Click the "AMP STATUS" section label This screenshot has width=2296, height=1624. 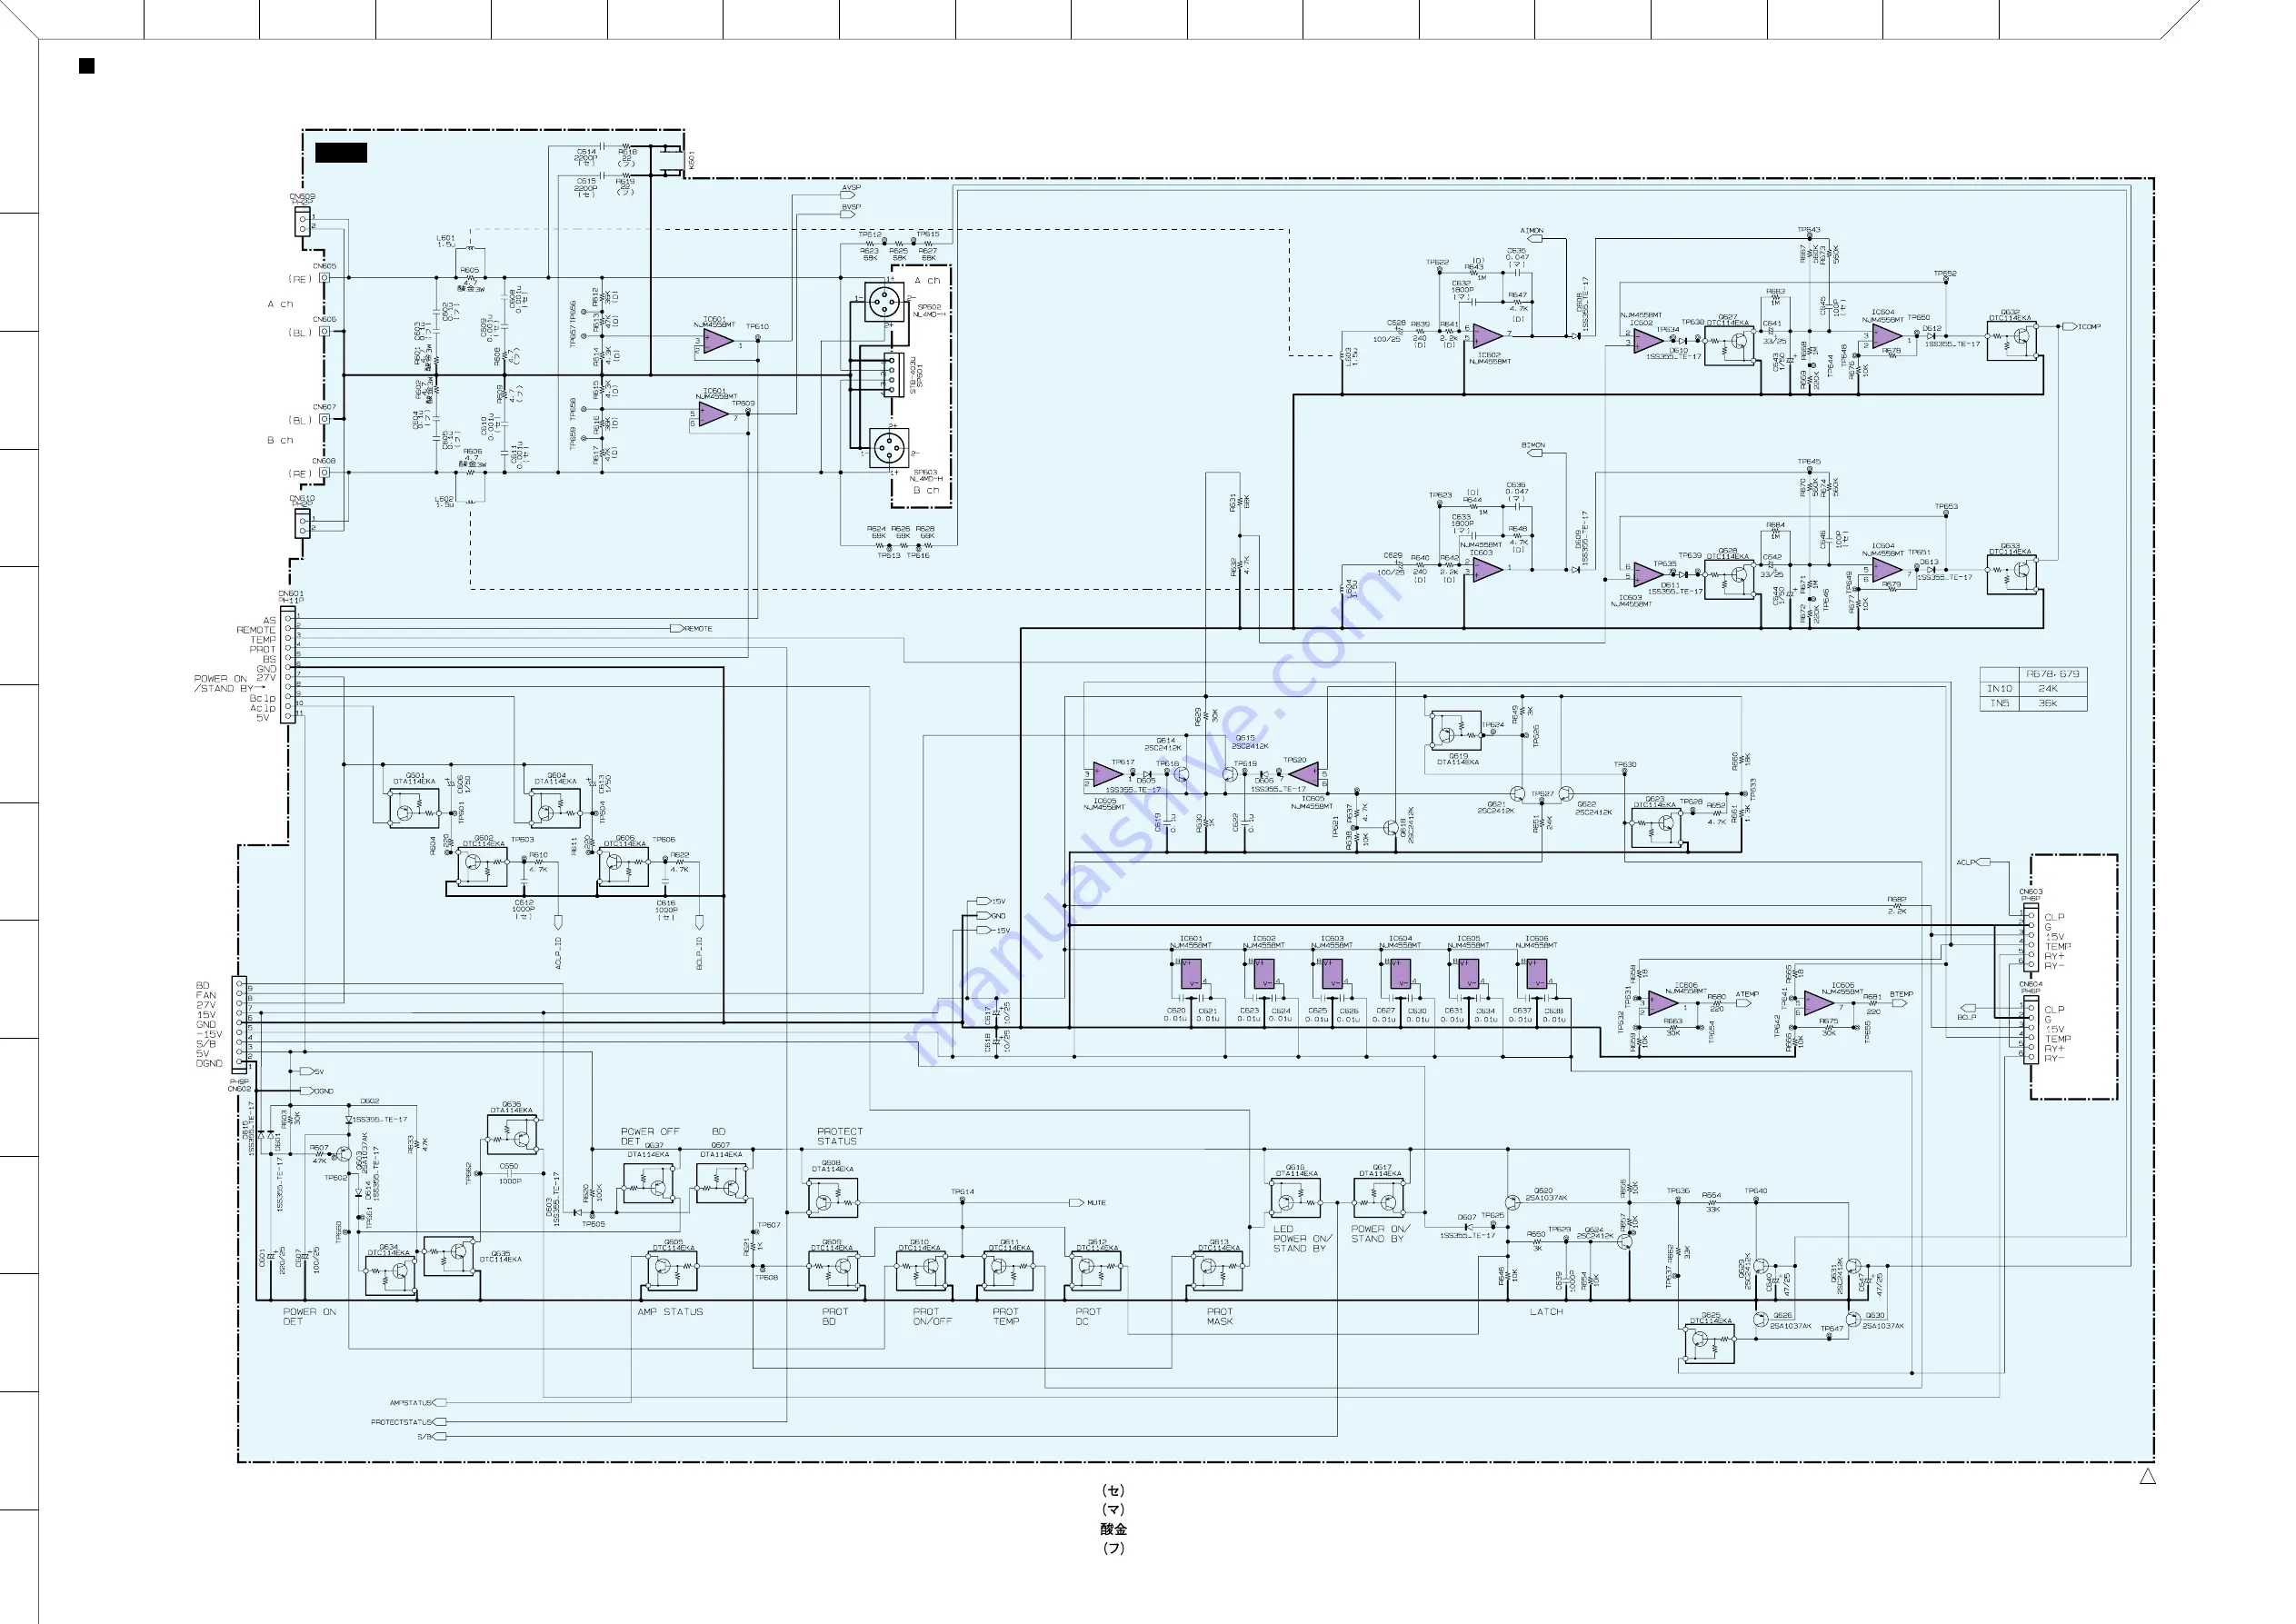[670, 1312]
